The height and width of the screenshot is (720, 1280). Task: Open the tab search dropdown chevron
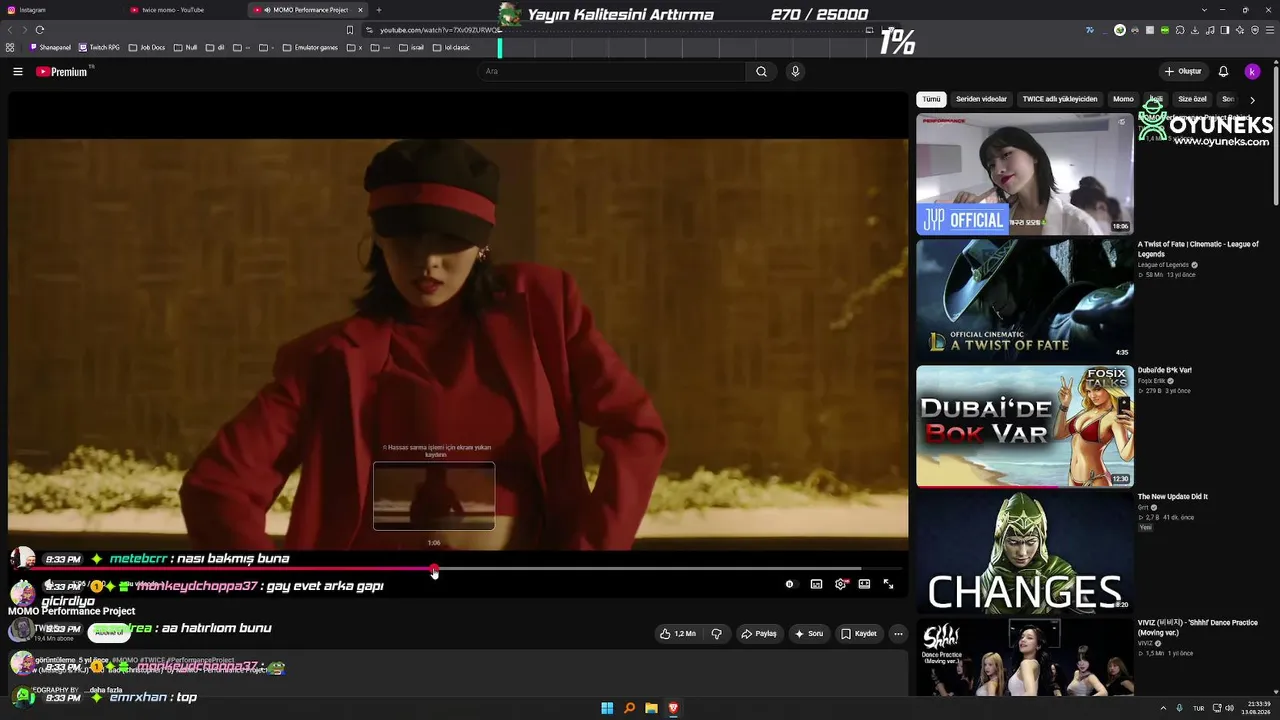click(x=1204, y=10)
